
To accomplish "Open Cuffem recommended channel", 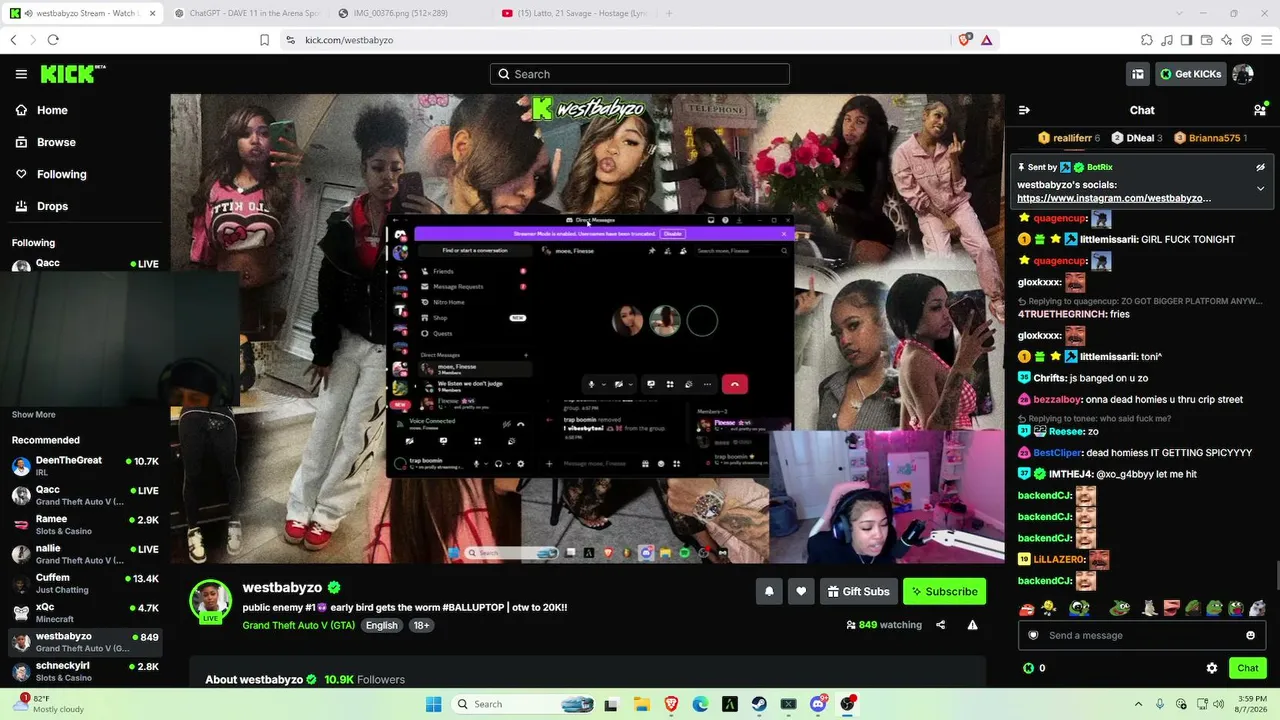I will pos(84,582).
